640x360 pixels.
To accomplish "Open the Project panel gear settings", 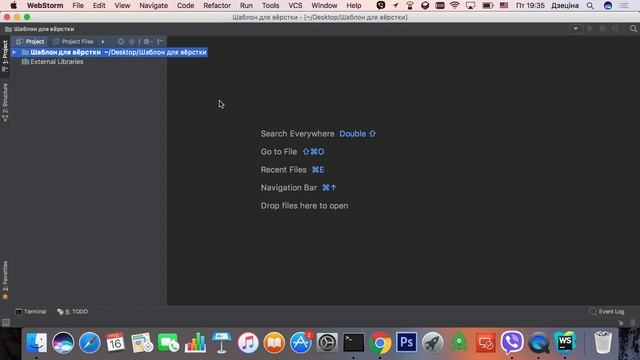I will tap(147, 42).
